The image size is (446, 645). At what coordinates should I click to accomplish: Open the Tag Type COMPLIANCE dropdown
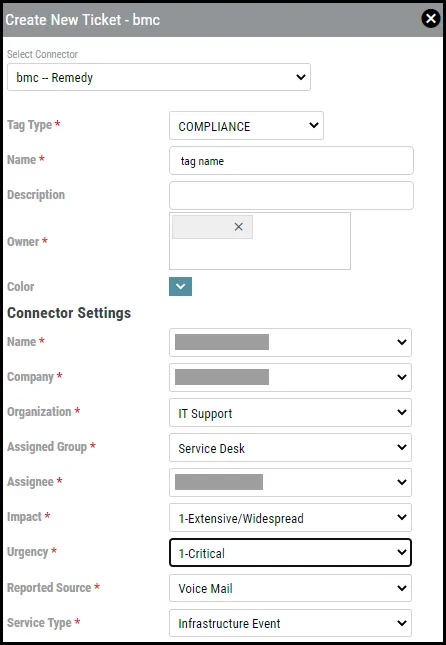click(x=246, y=125)
